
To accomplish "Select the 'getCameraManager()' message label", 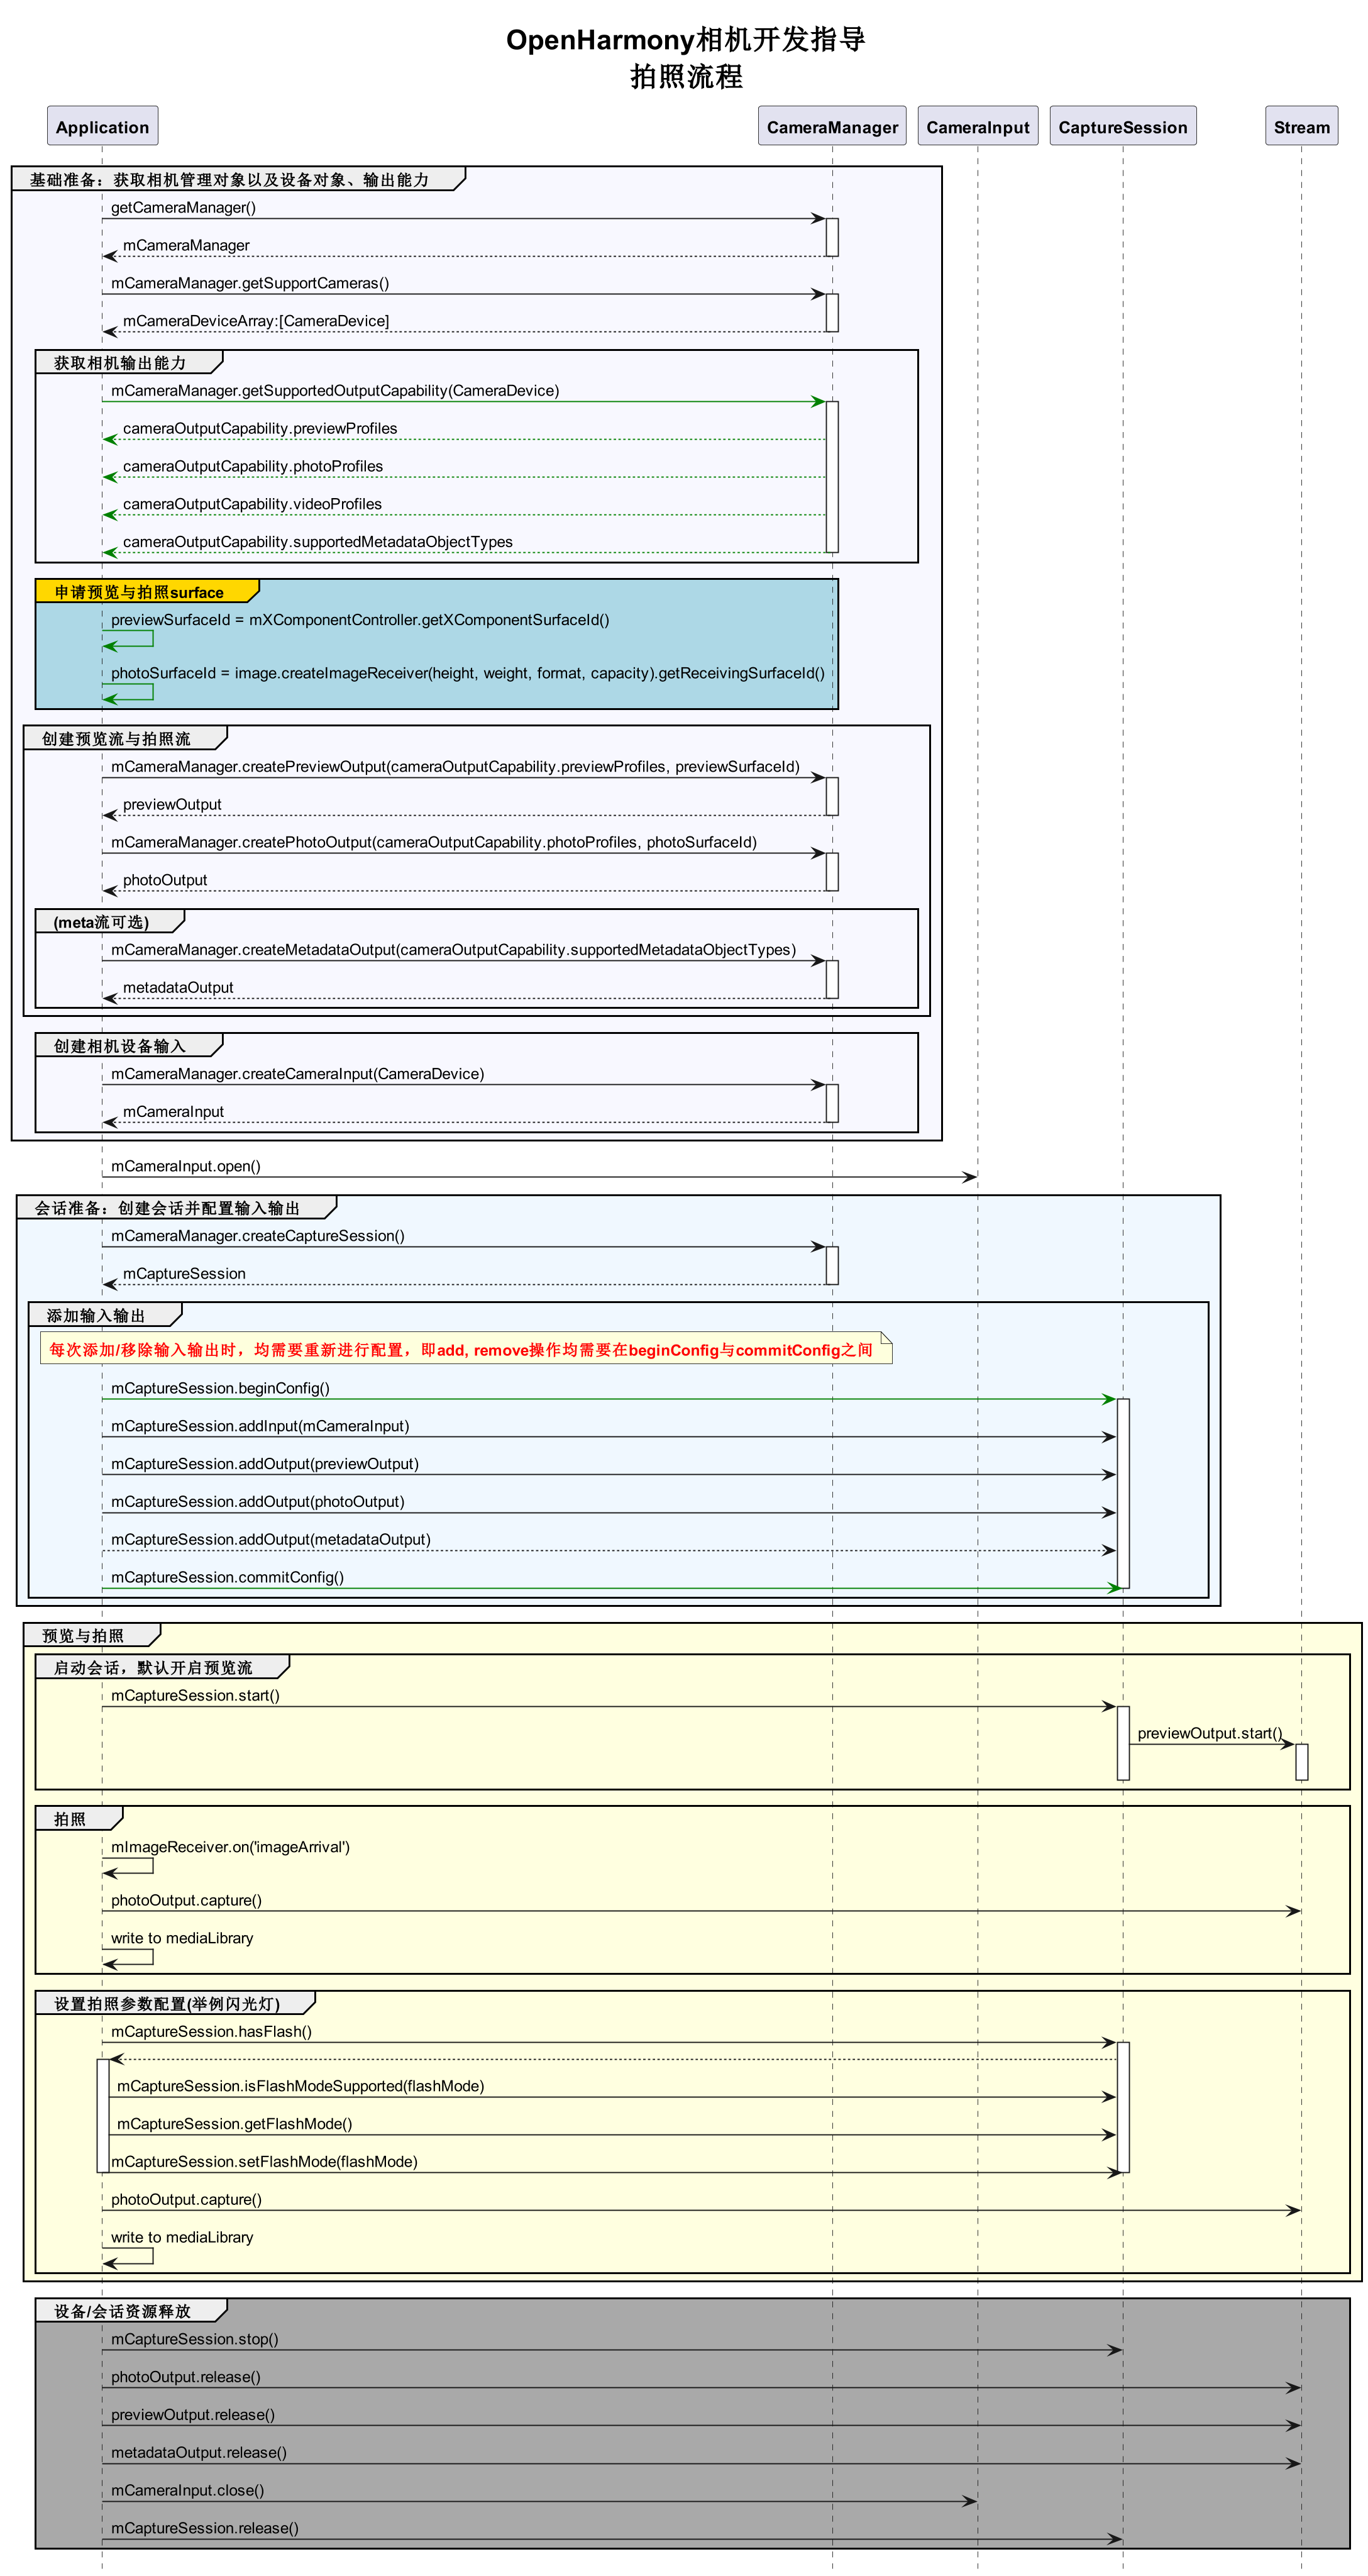I will 183,208.
